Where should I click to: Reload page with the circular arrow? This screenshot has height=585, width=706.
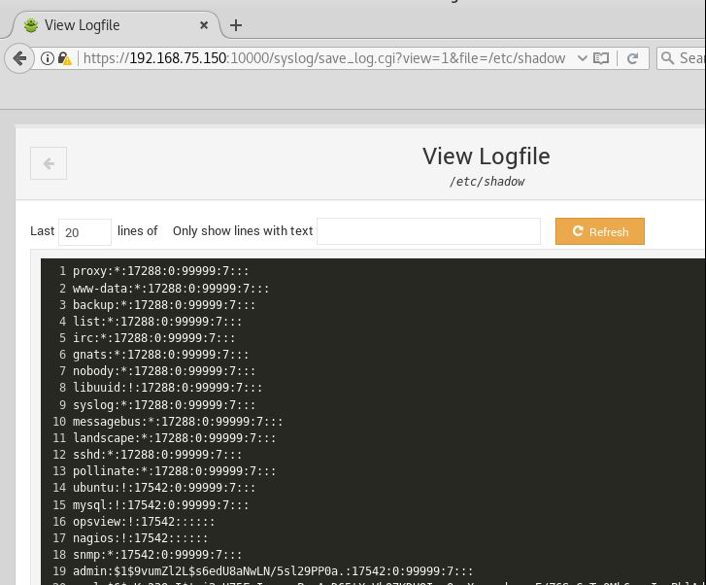(x=633, y=58)
